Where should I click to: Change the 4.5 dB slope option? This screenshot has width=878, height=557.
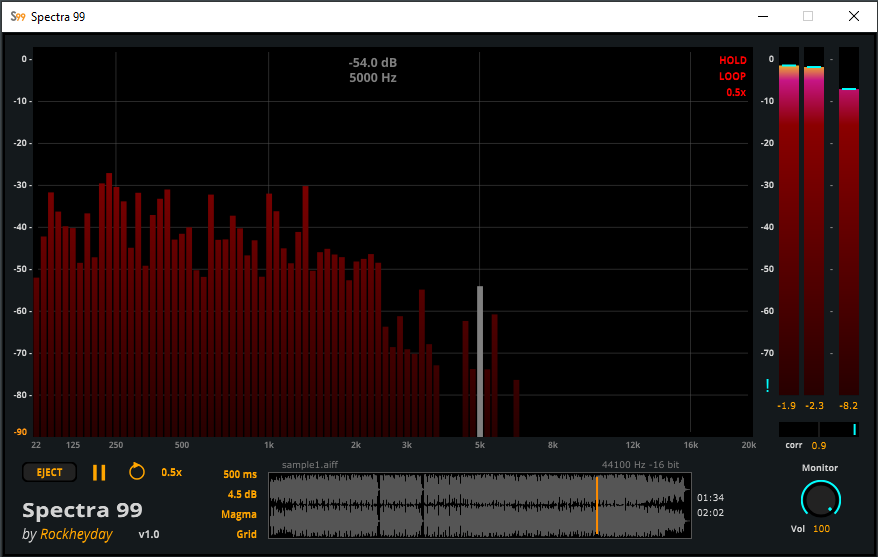[241, 494]
